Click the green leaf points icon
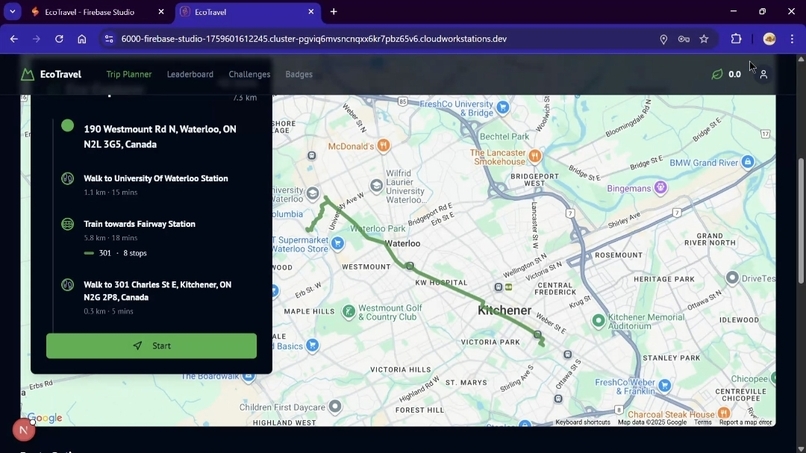 [717, 75]
